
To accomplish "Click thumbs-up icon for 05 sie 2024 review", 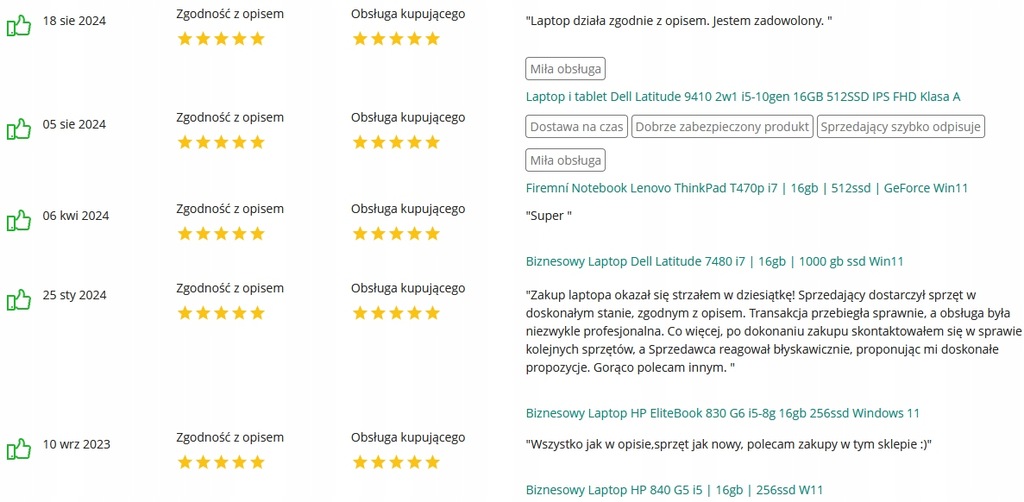I will click(19, 129).
